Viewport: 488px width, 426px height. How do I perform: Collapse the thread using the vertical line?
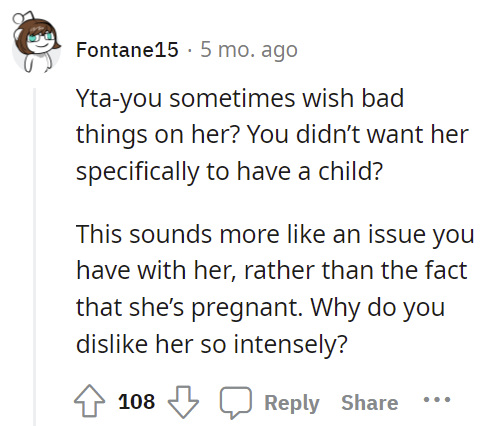coord(34,257)
